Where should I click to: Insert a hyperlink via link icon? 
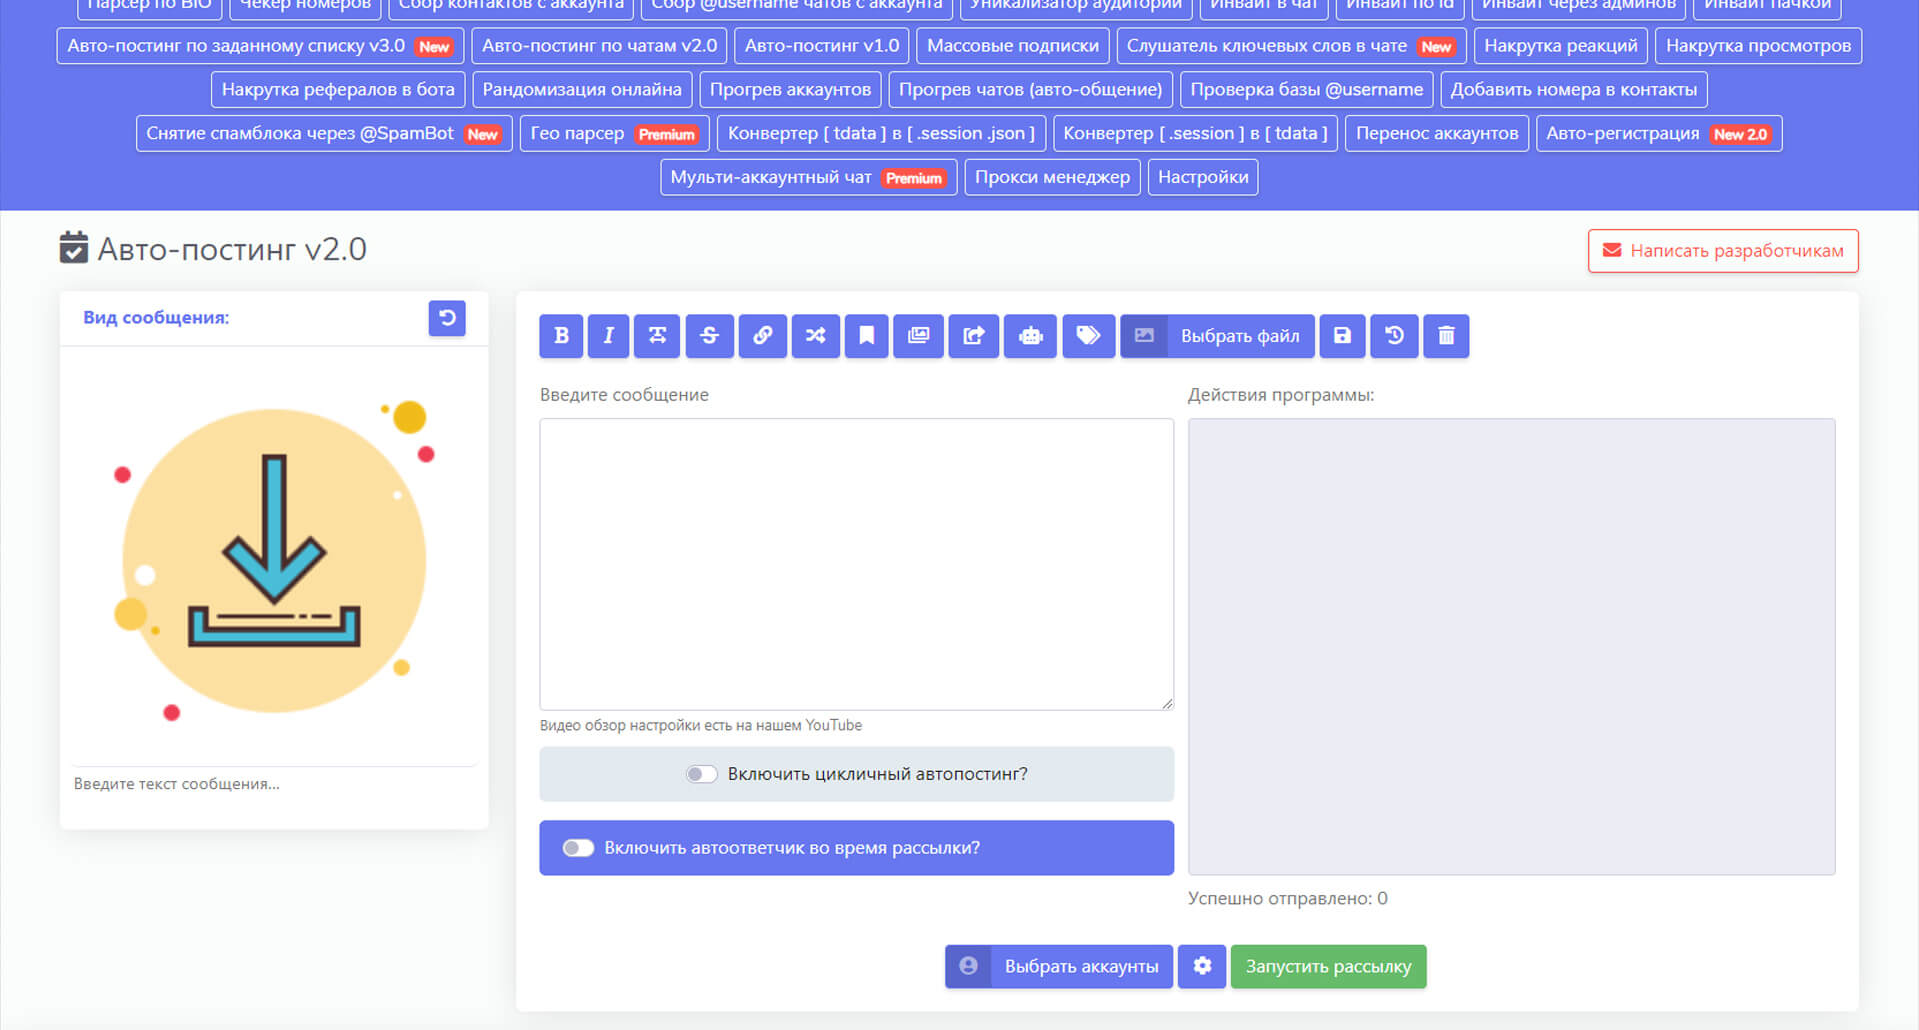[762, 336]
